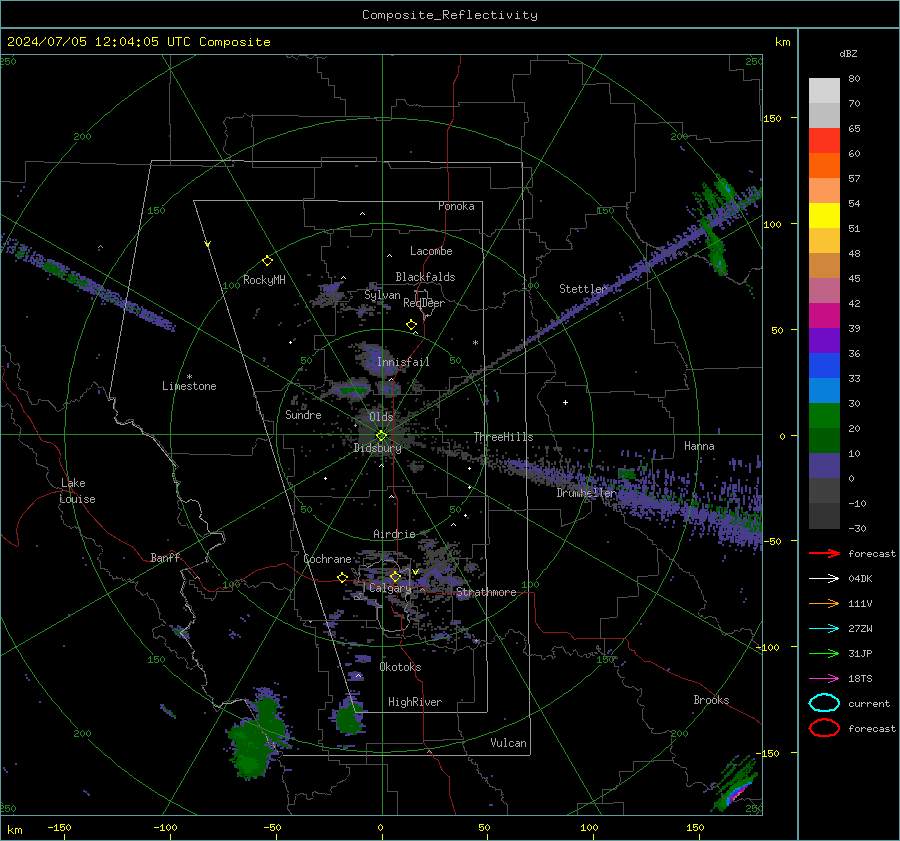Select the red 'forecast' ellipse symbol
The height and width of the screenshot is (841, 900).
click(824, 728)
